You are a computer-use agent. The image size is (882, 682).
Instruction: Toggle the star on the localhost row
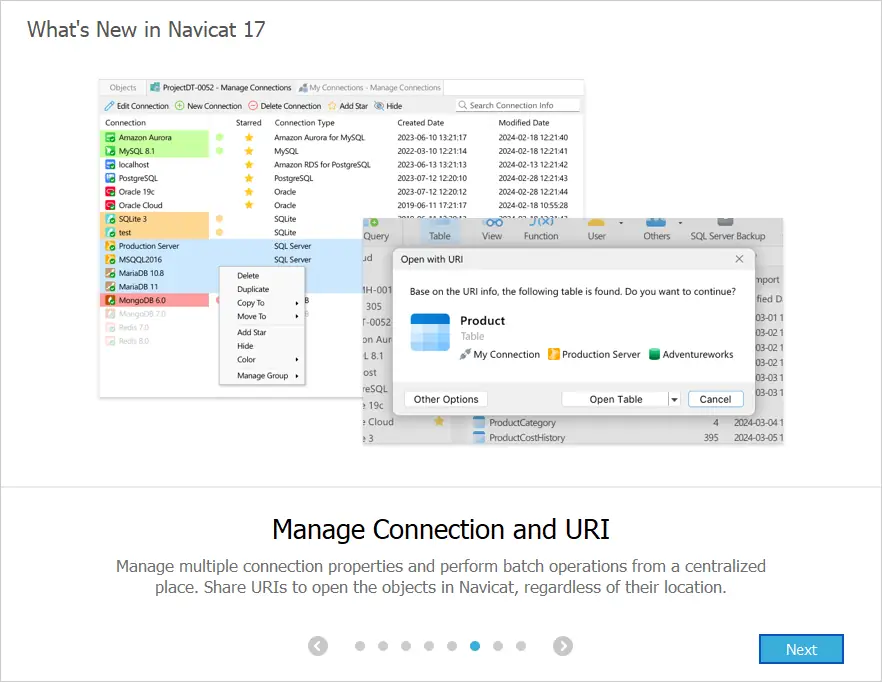click(249, 164)
